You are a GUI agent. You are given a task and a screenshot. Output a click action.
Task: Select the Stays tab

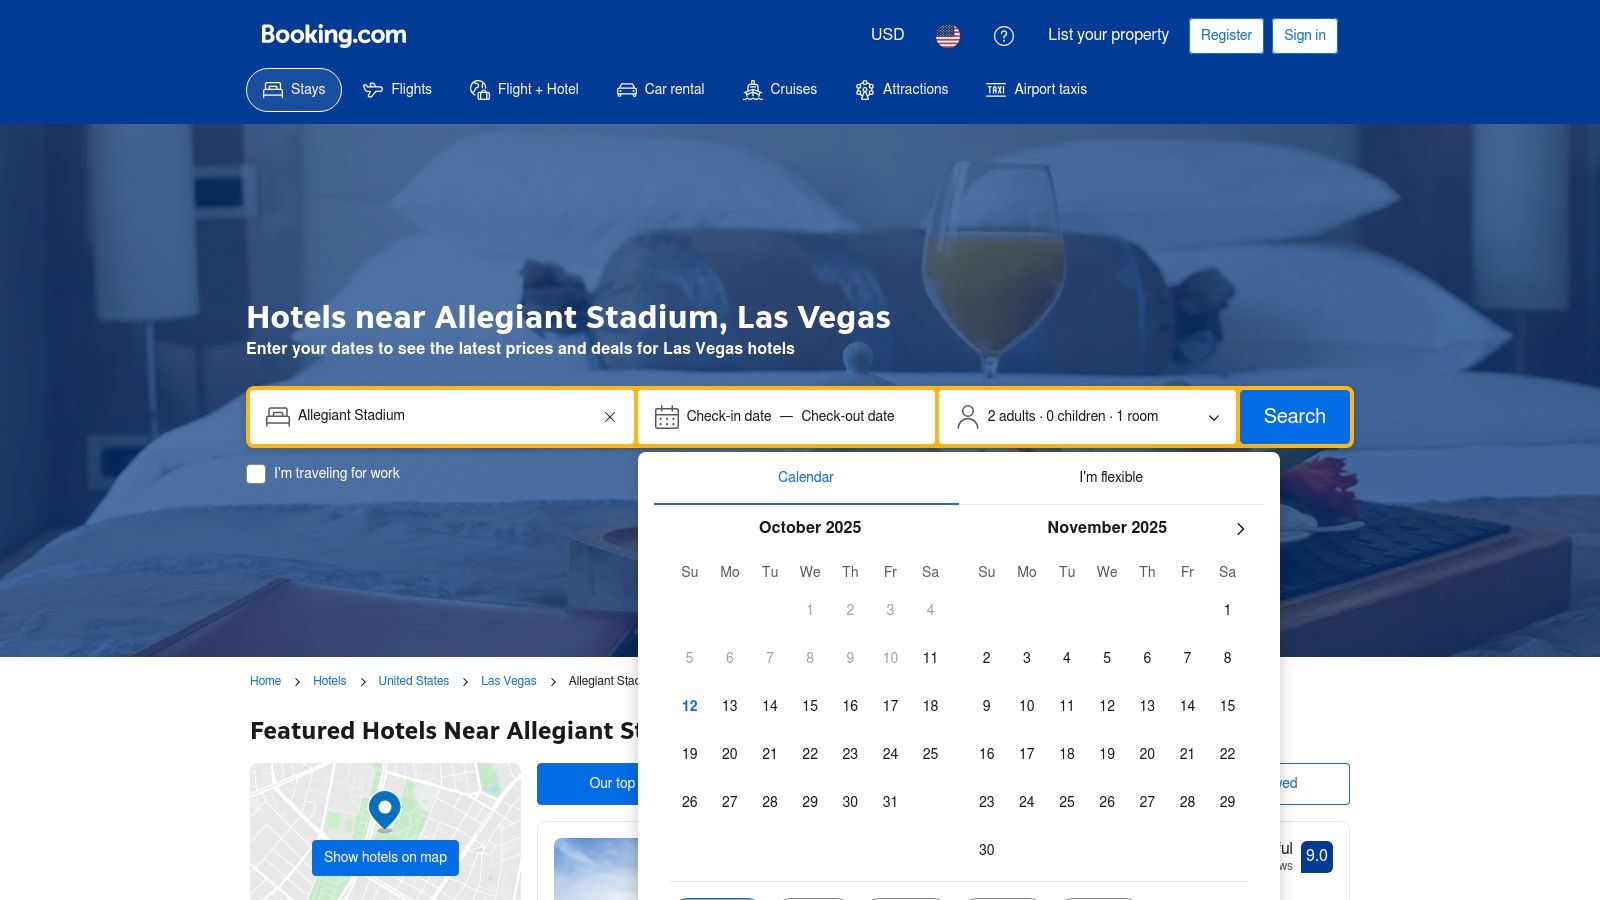(x=294, y=90)
